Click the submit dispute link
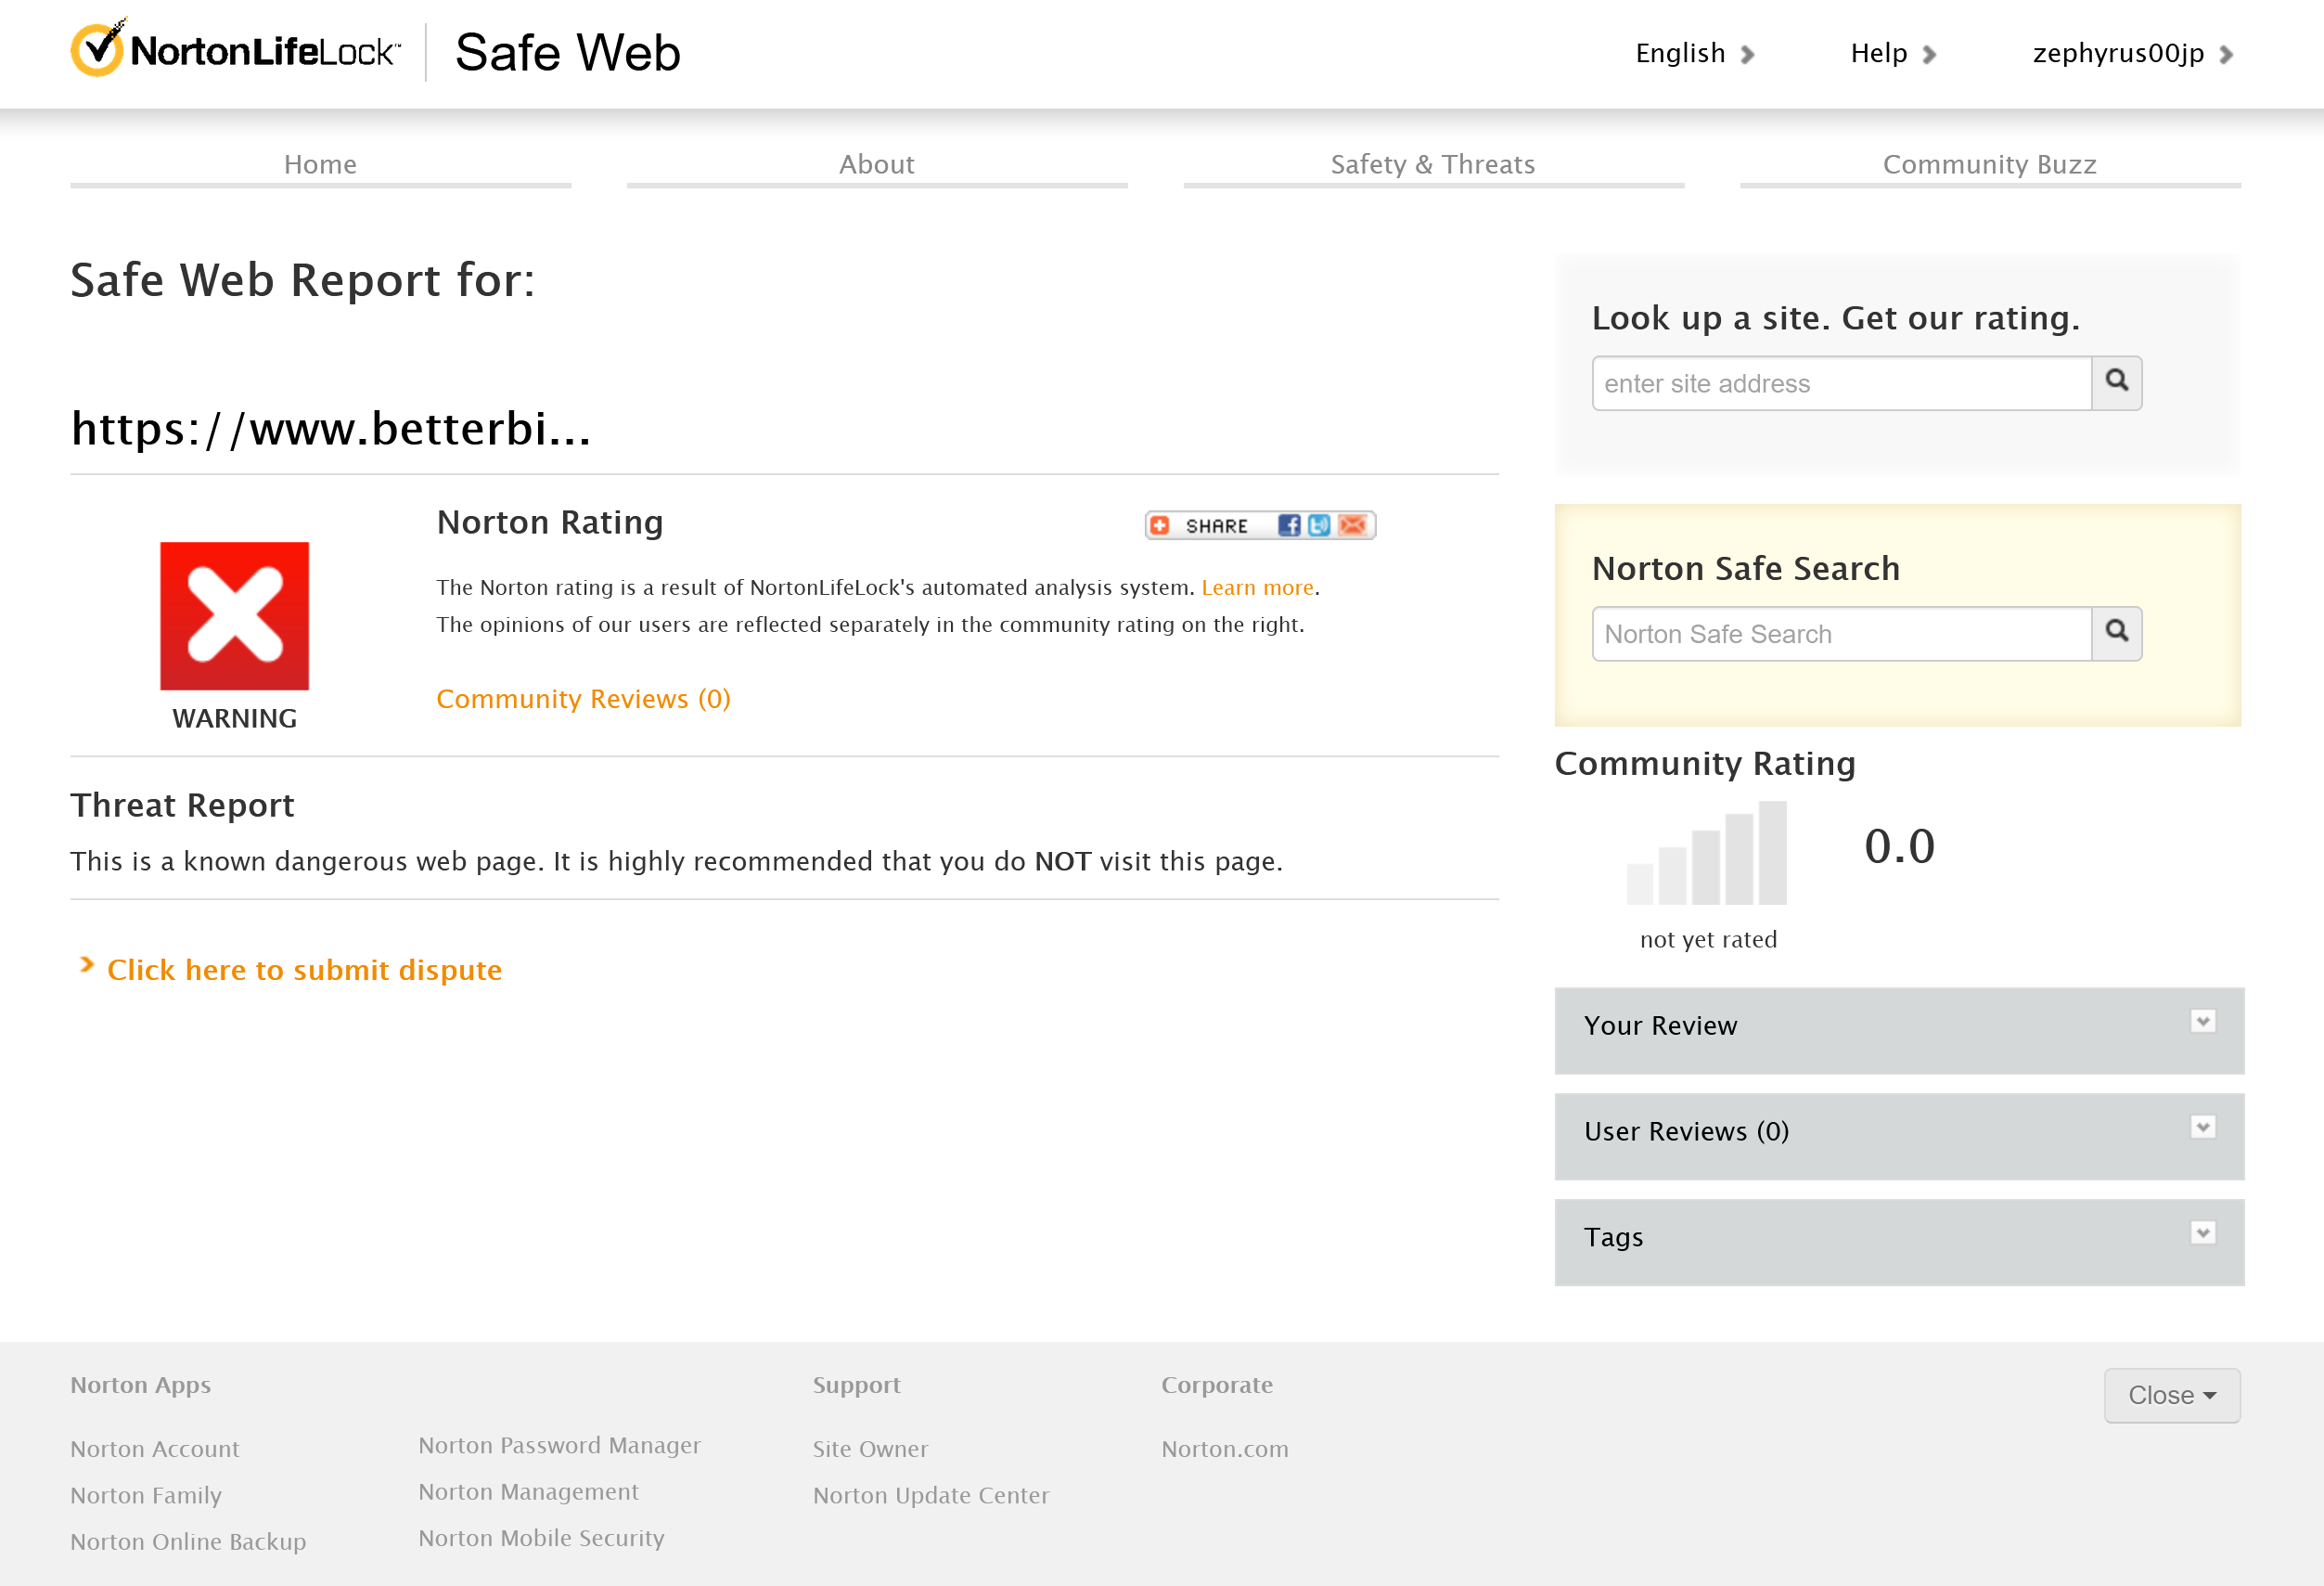 pyautogui.click(x=304, y=970)
